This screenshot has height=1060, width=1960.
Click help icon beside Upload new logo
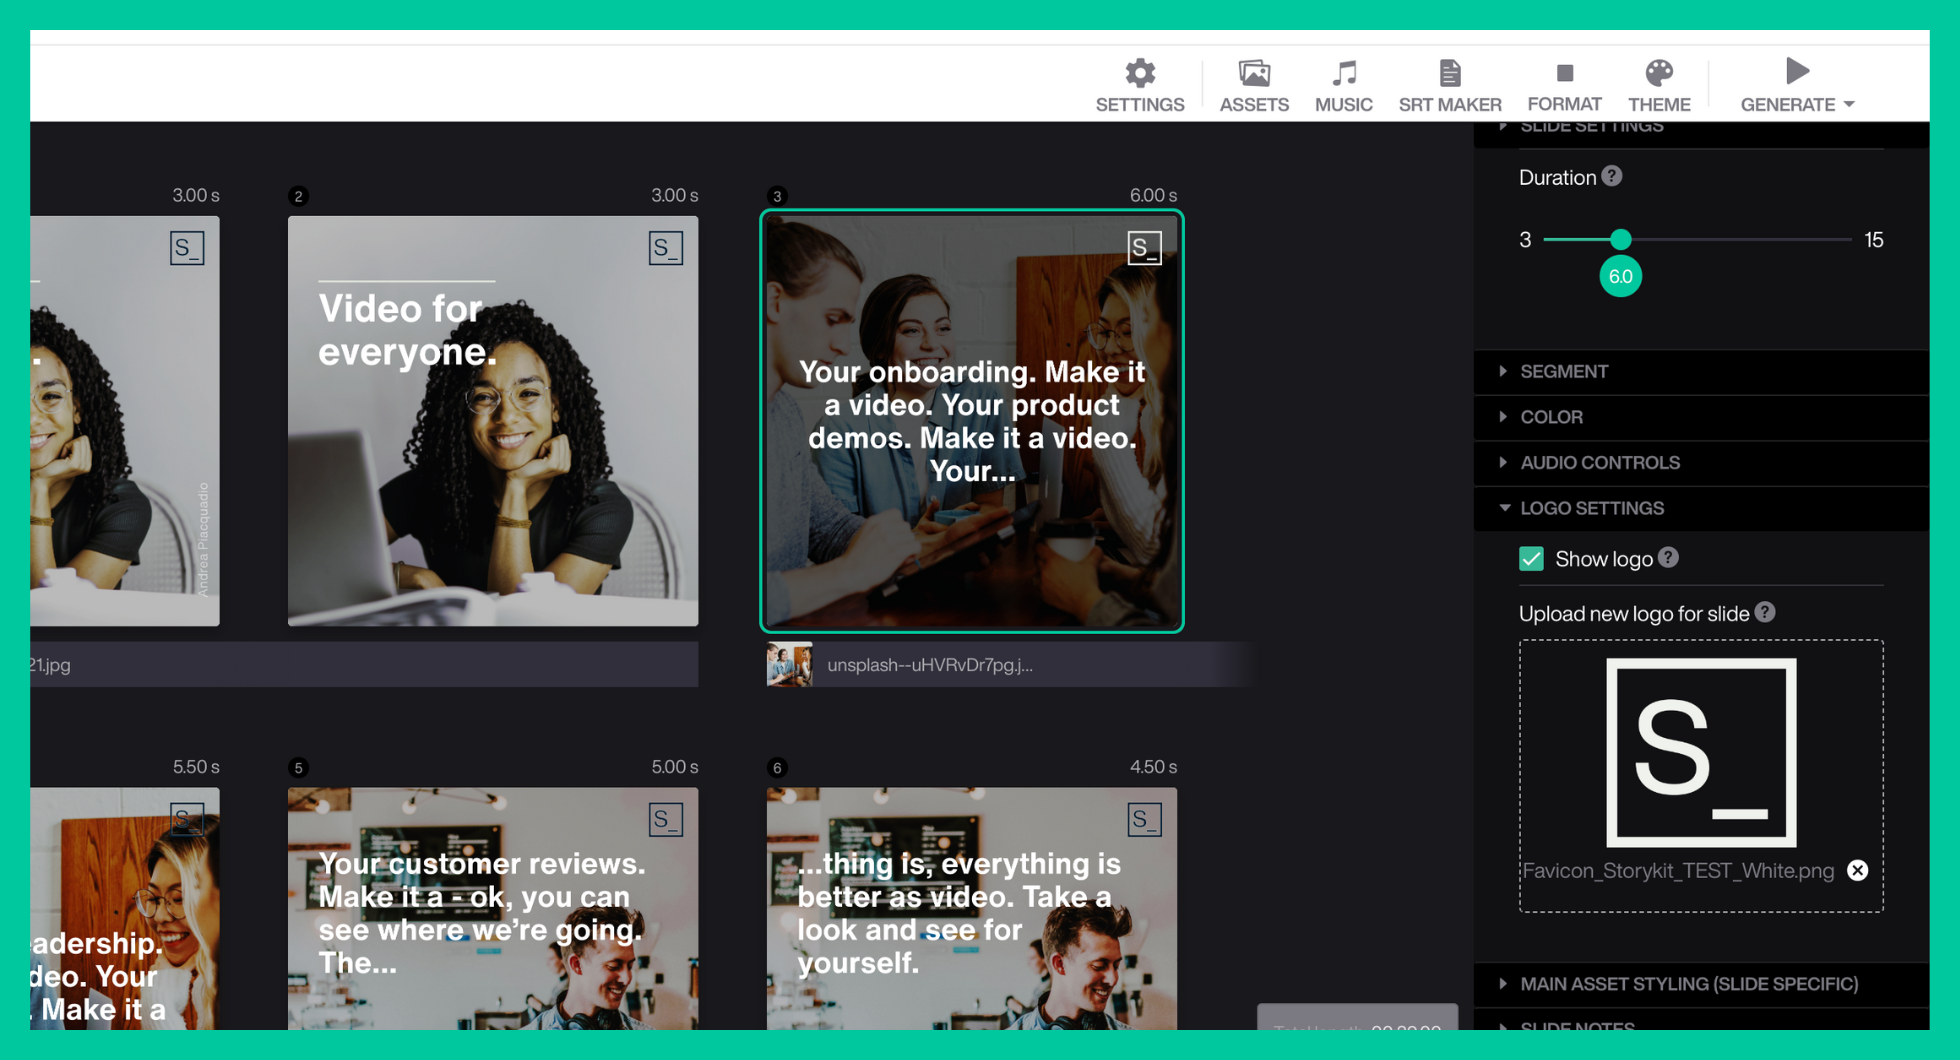point(1765,613)
